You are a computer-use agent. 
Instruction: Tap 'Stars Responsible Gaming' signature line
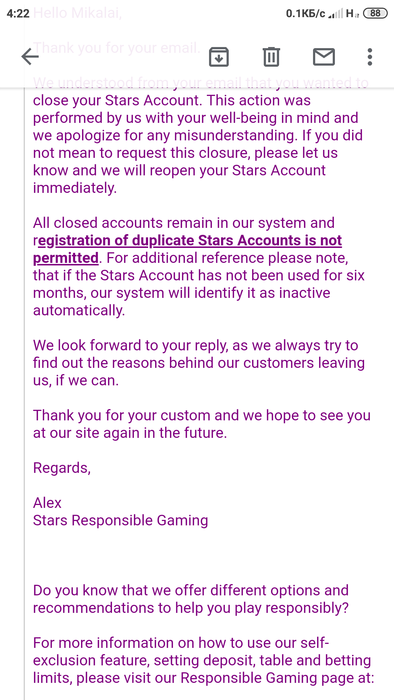tap(120, 521)
